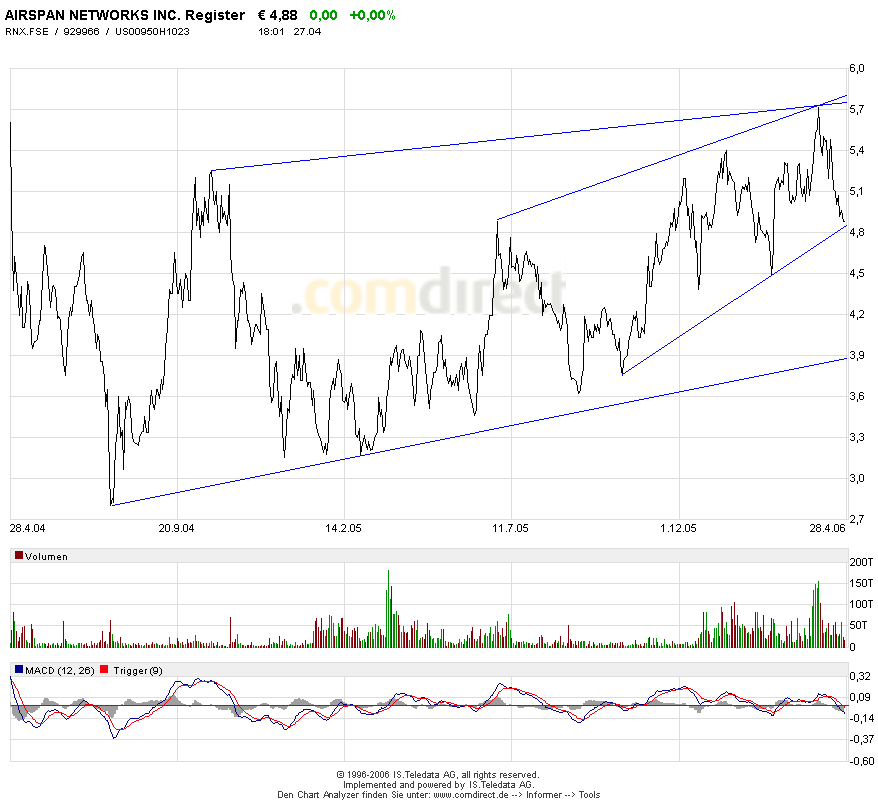Screen dimensions: 878x800
Task: Click the price axis label 3,0
Action: point(857,478)
